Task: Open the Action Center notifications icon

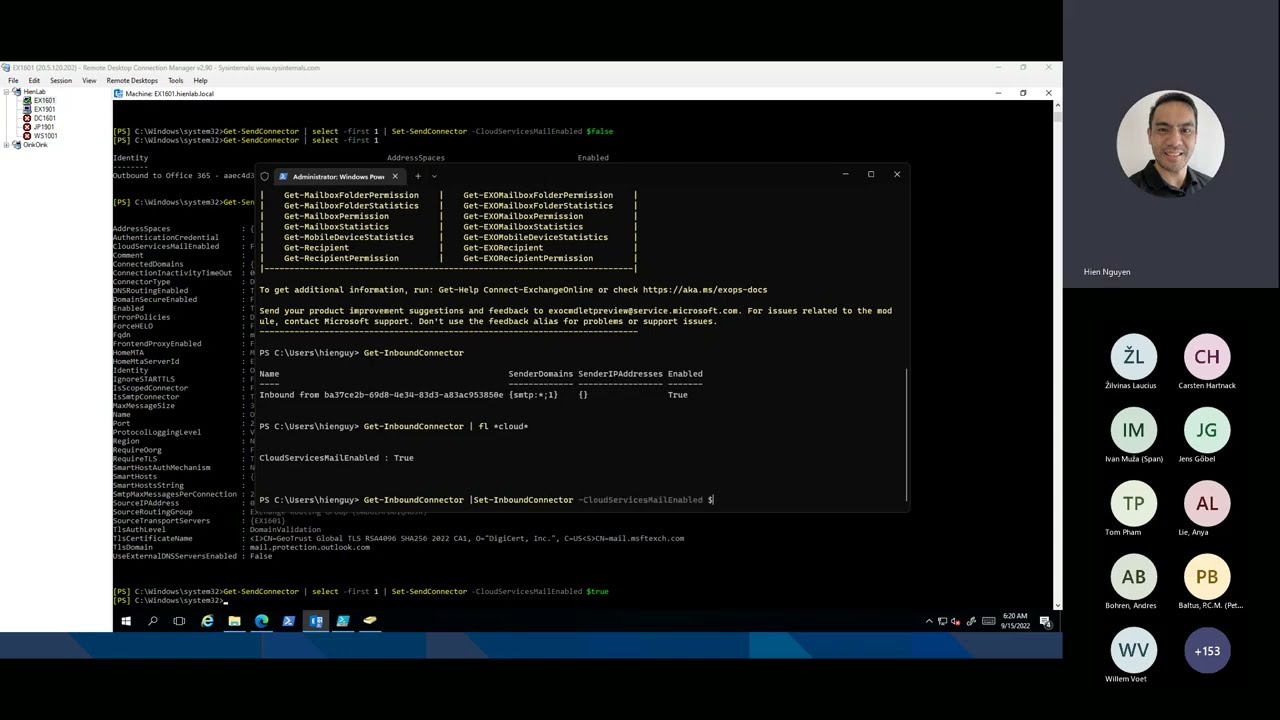Action: (1046, 622)
